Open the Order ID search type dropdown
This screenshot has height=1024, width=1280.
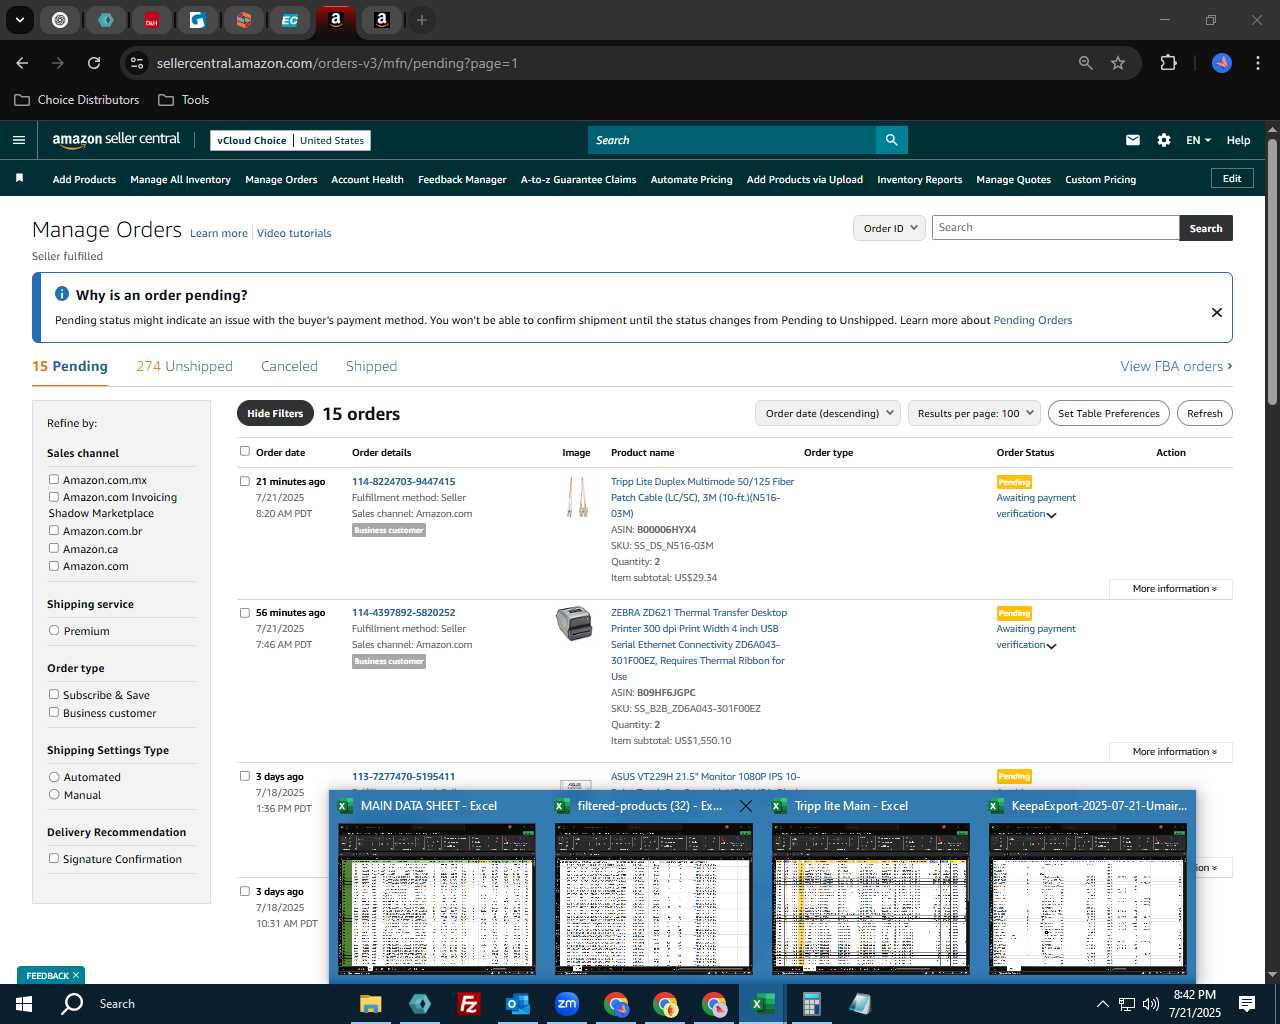point(889,228)
